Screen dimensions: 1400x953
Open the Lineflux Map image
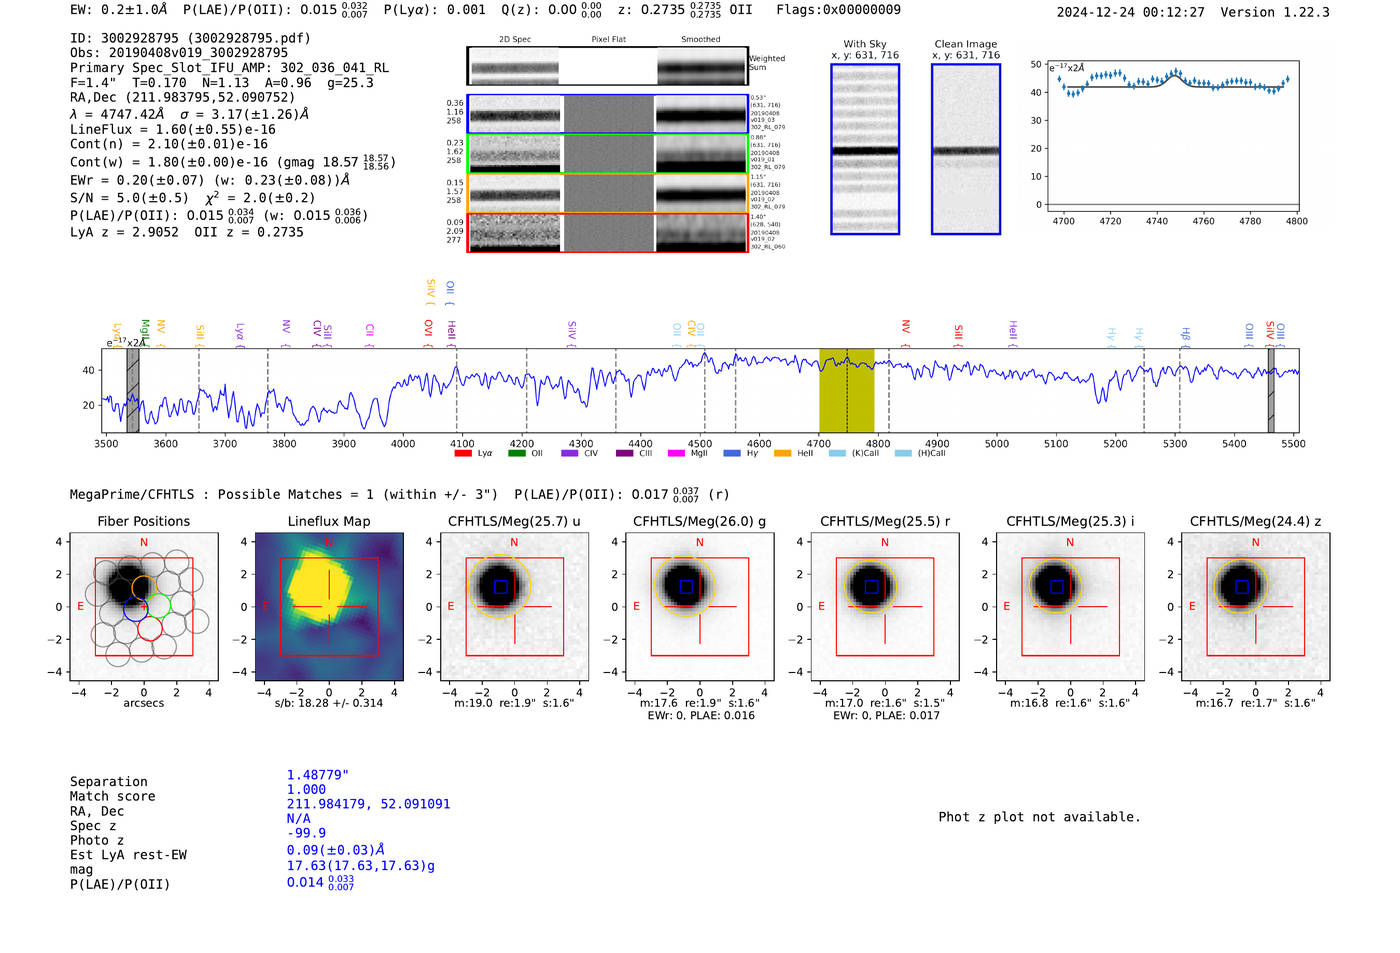tap(329, 607)
